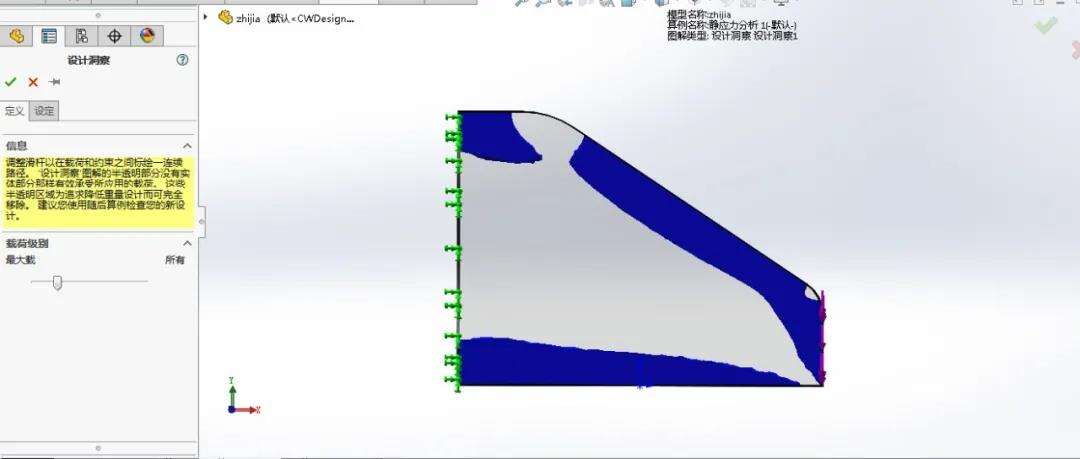Click the panel collapse handle on divider

pos(200,222)
